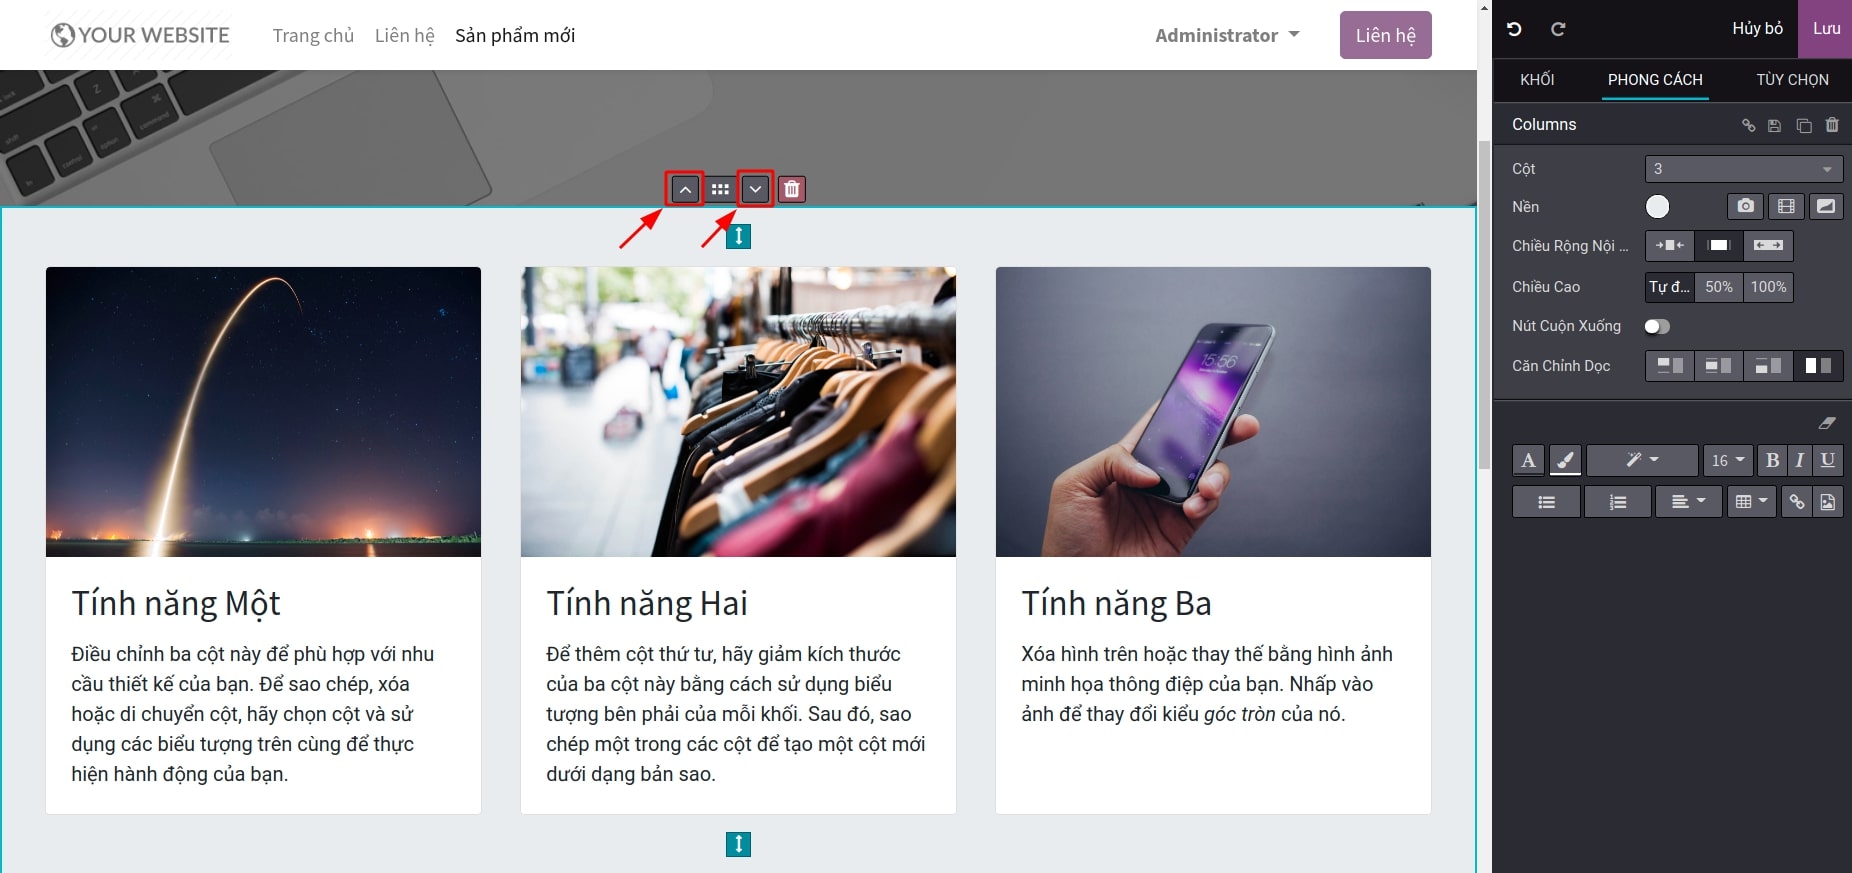
Task: Toggle bold text formatting
Action: [x=1772, y=460]
